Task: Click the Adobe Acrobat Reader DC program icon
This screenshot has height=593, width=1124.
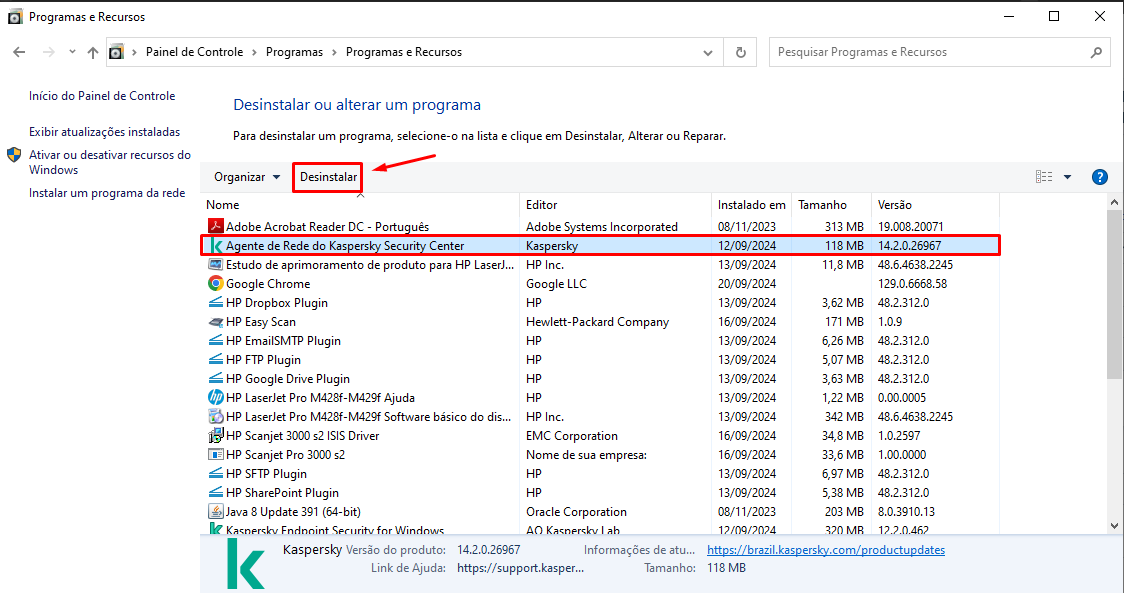Action: tap(215, 226)
